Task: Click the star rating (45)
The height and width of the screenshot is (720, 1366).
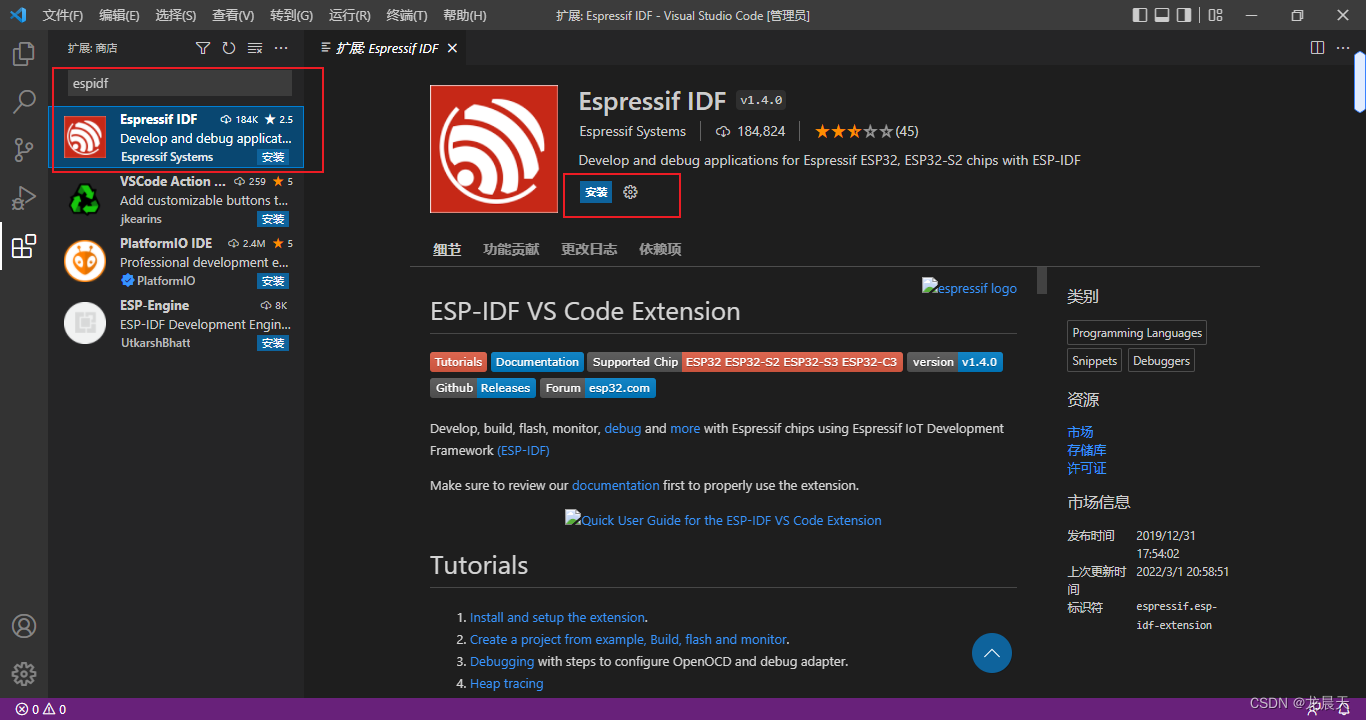Action: (867, 131)
